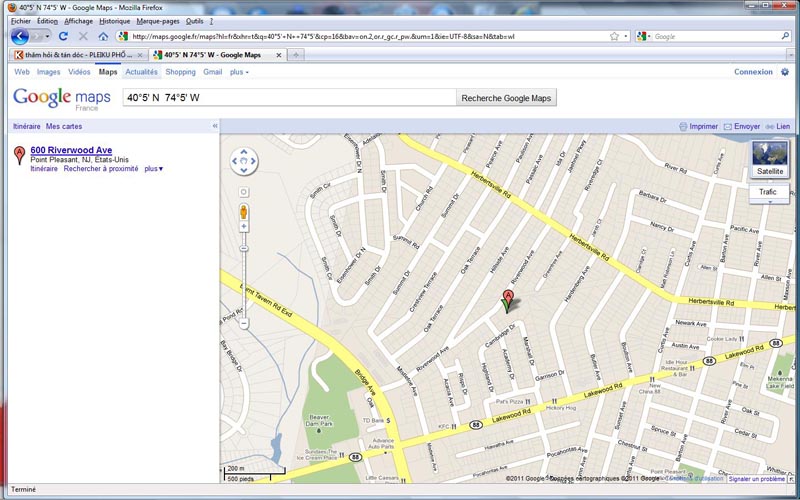Click the Firefox icon in title bar
Screen dimensions: 800x500
[12, 8]
